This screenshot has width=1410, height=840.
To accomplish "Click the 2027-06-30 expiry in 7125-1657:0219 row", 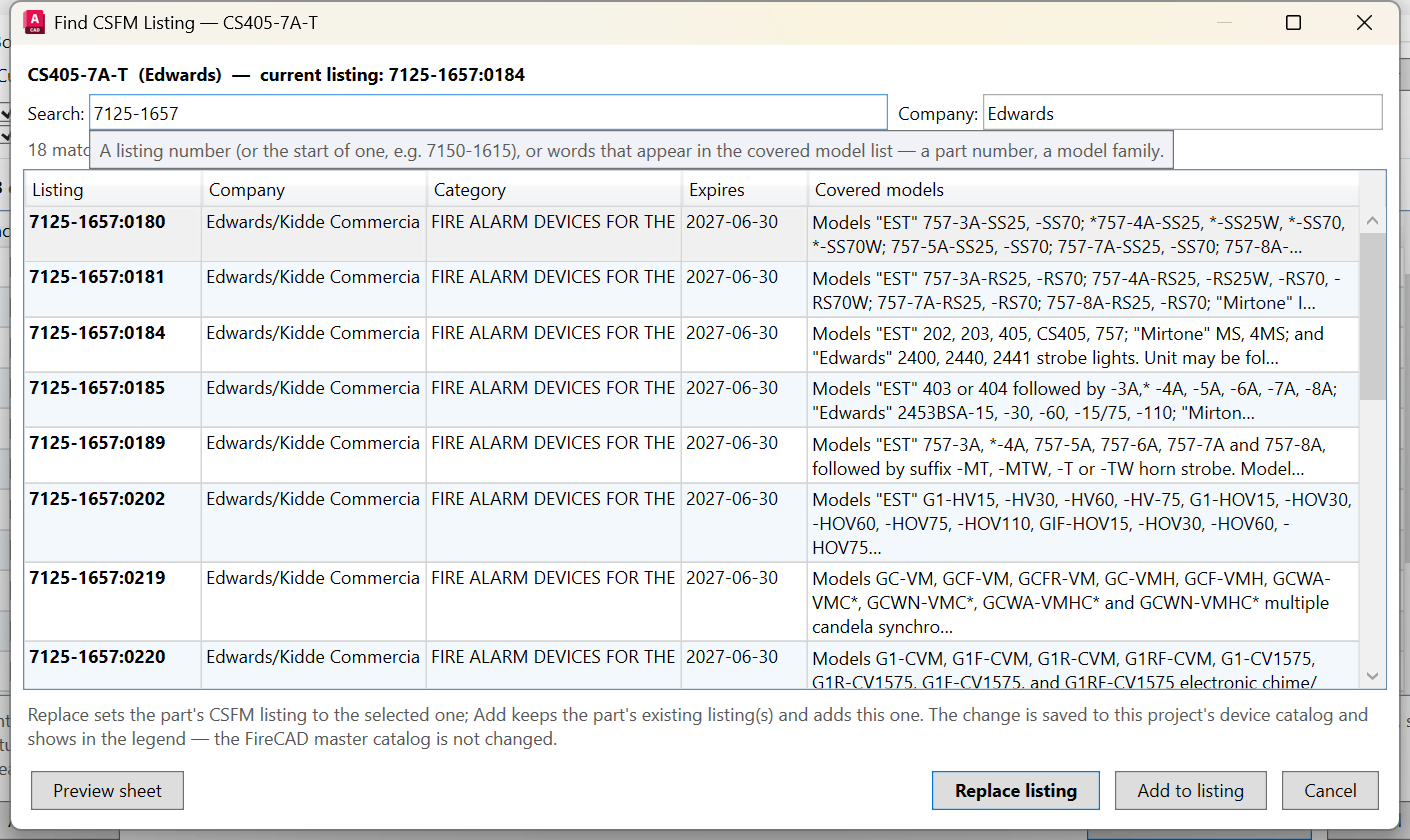I will pos(732,578).
